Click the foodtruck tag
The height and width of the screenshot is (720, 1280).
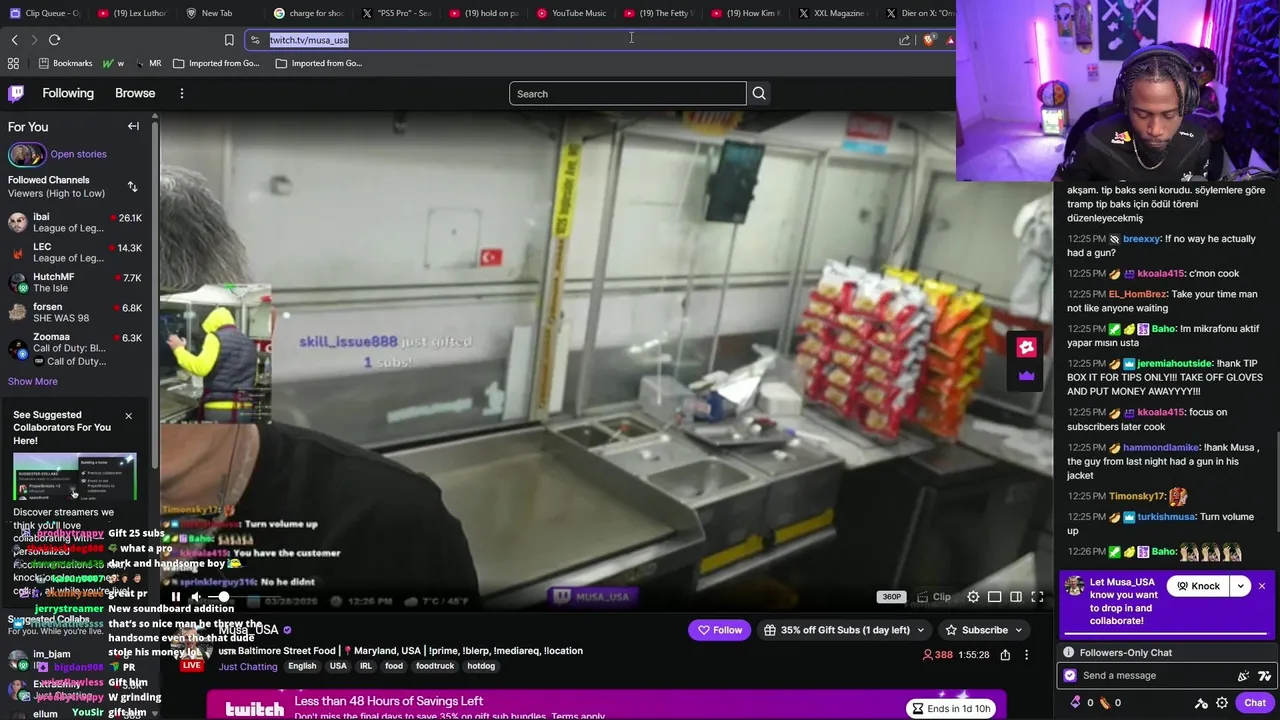click(x=435, y=666)
